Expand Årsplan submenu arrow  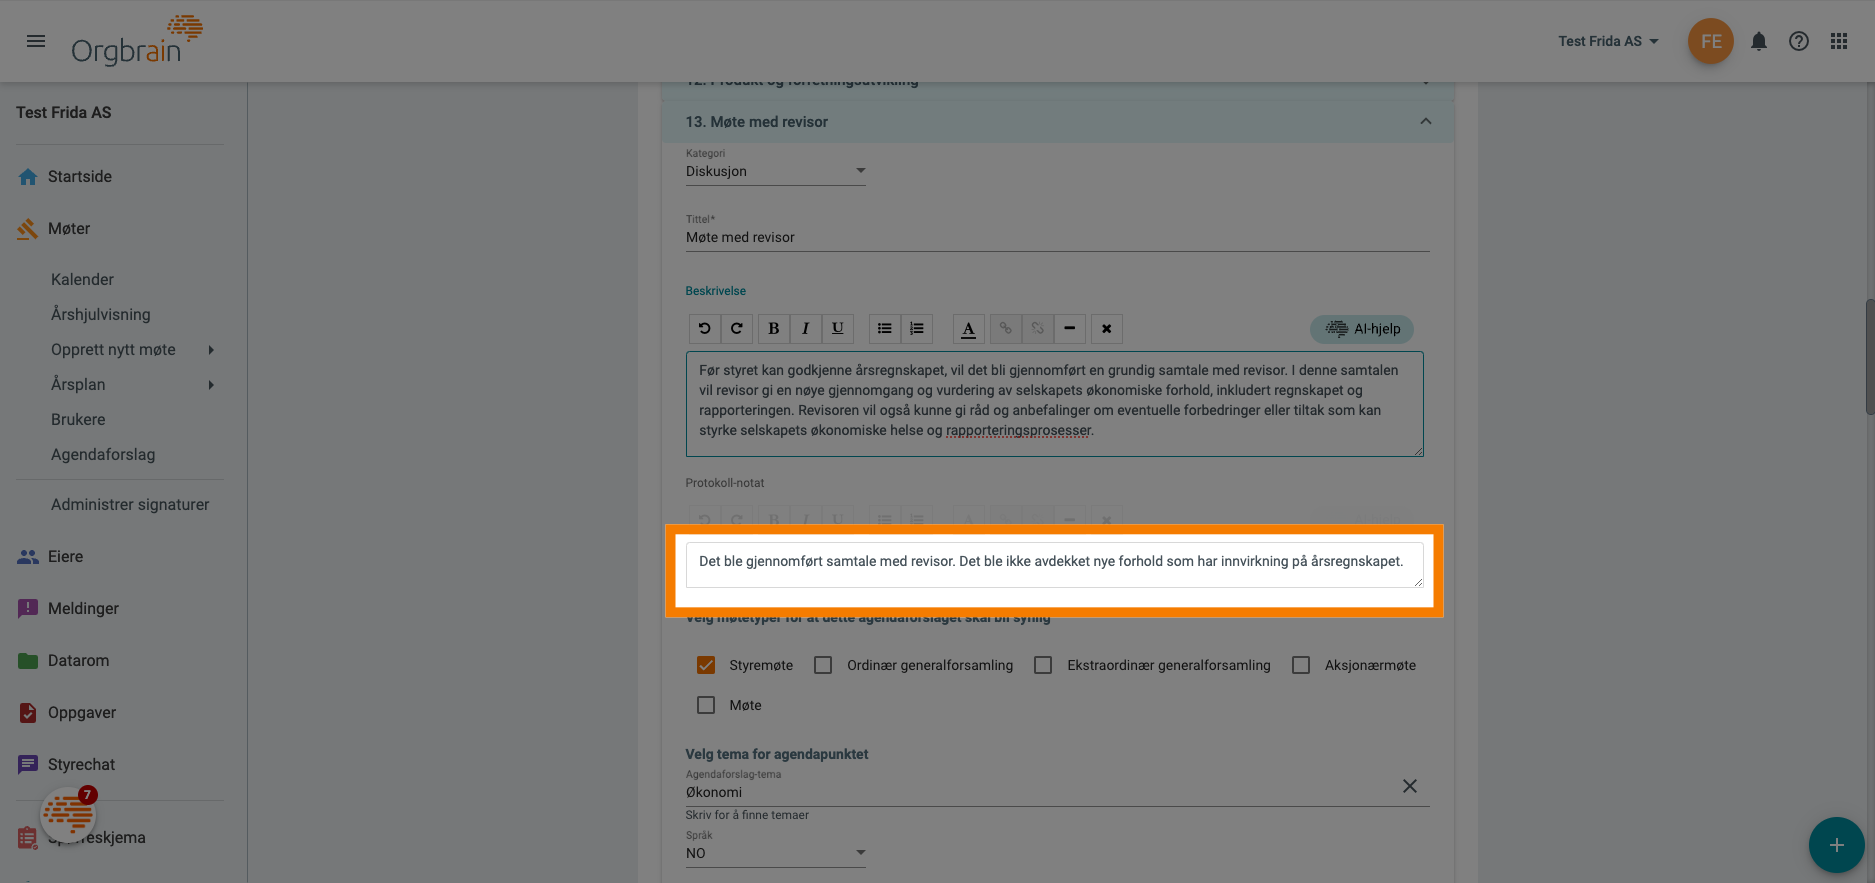(211, 385)
